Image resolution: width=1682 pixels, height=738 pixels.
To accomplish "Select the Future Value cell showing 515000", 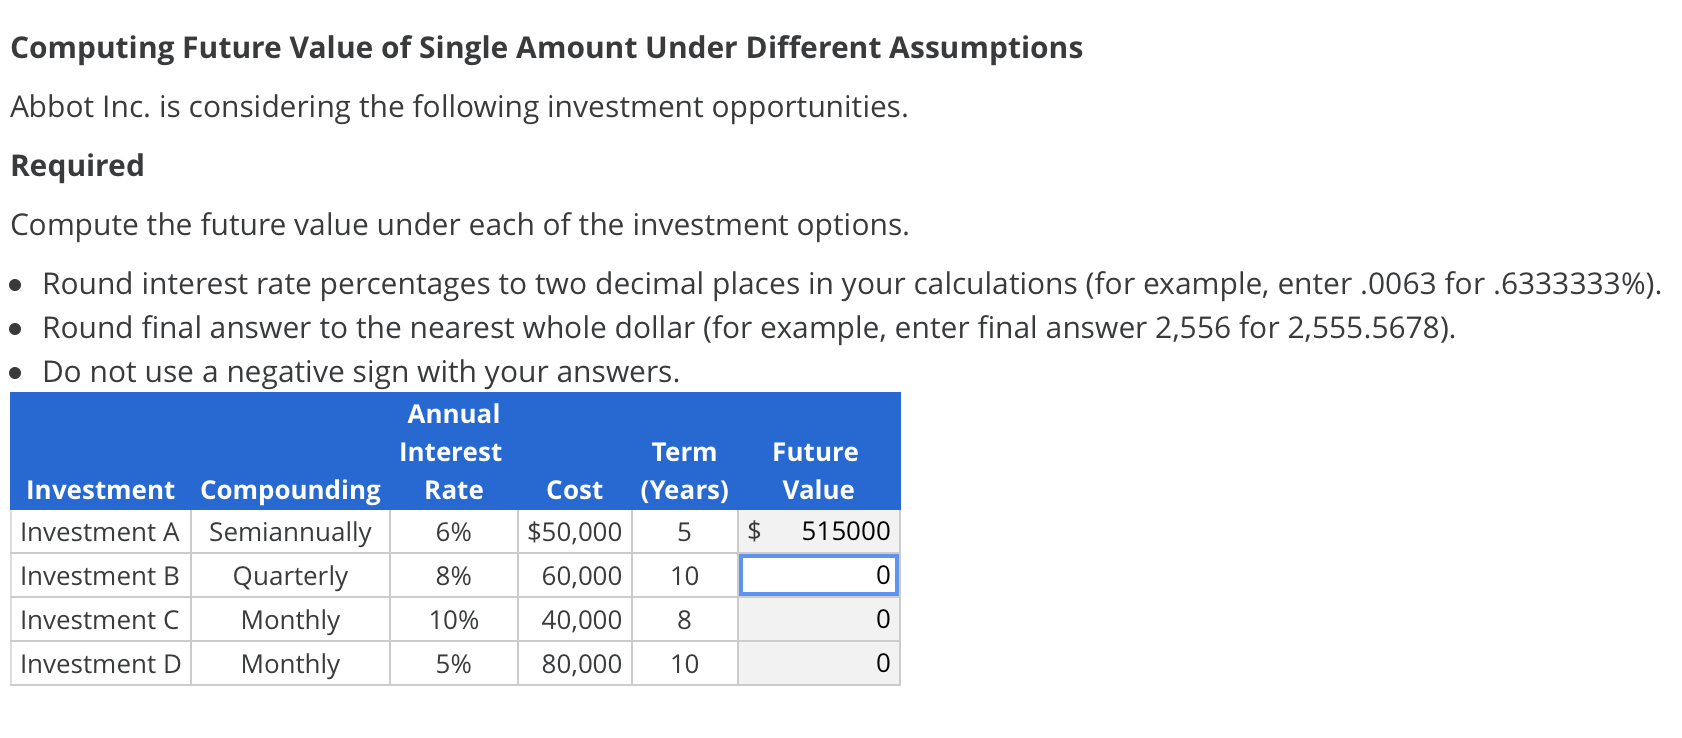I will tap(816, 531).
